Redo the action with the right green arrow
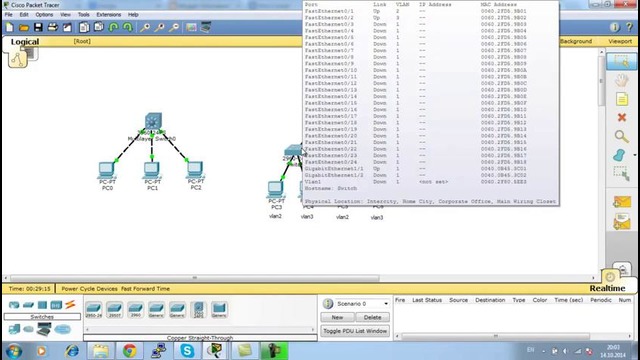 tap(128, 27)
